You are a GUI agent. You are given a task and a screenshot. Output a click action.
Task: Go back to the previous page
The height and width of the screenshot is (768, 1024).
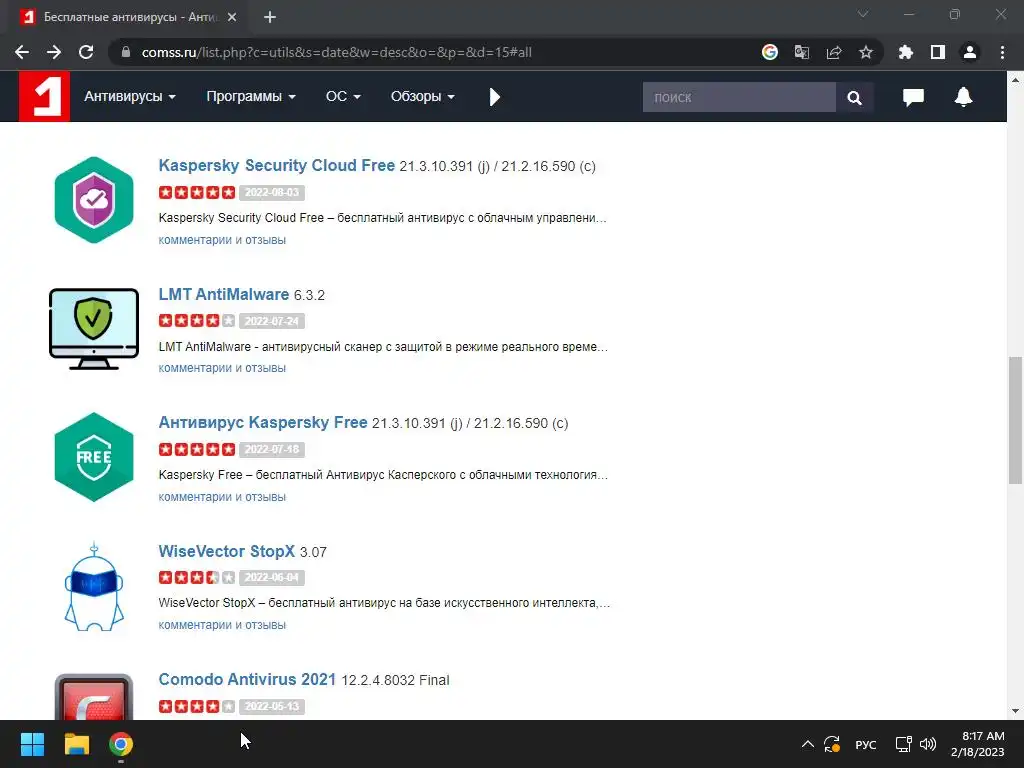click(x=22, y=52)
